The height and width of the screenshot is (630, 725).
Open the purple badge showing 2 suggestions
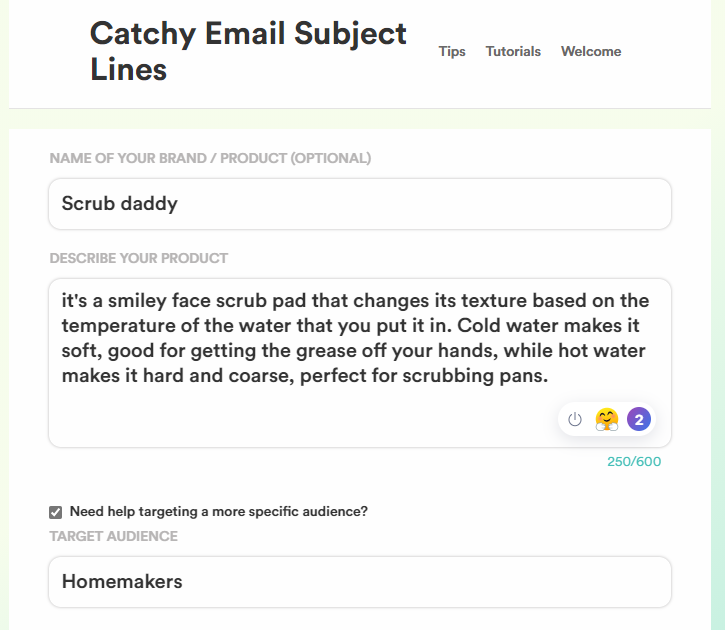[x=639, y=420]
